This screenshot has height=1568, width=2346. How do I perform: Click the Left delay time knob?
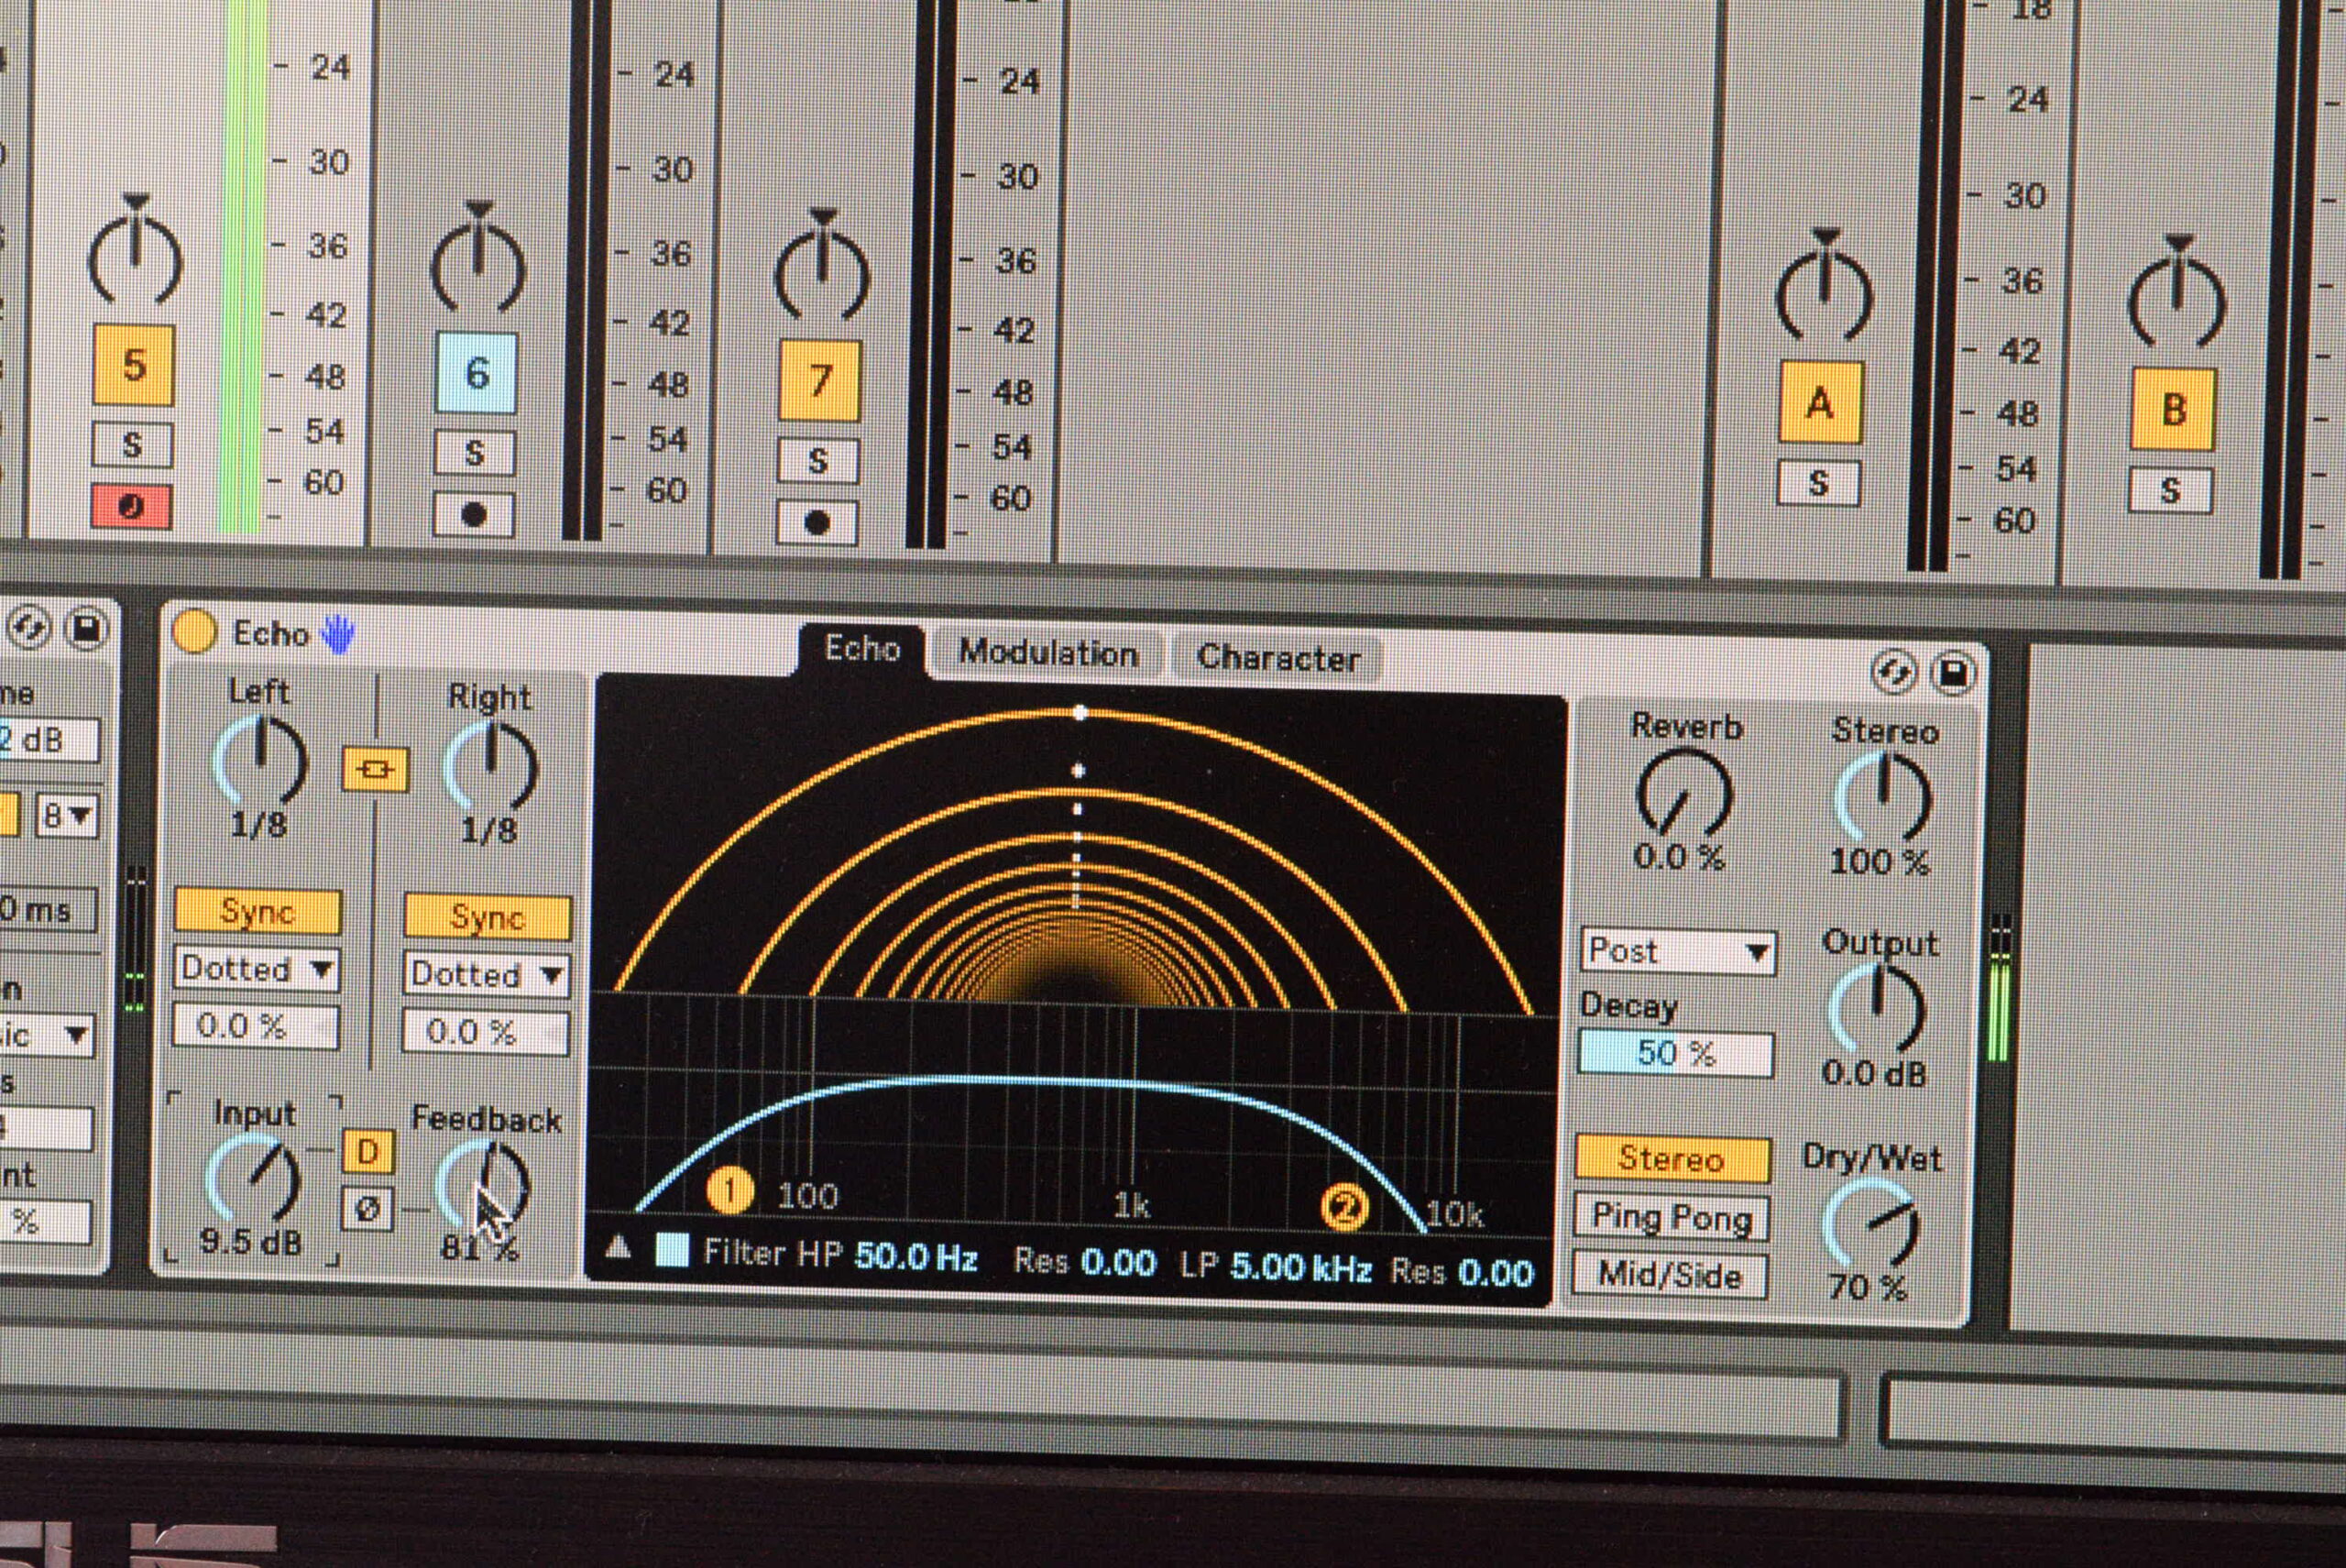(x=260, y=762)
